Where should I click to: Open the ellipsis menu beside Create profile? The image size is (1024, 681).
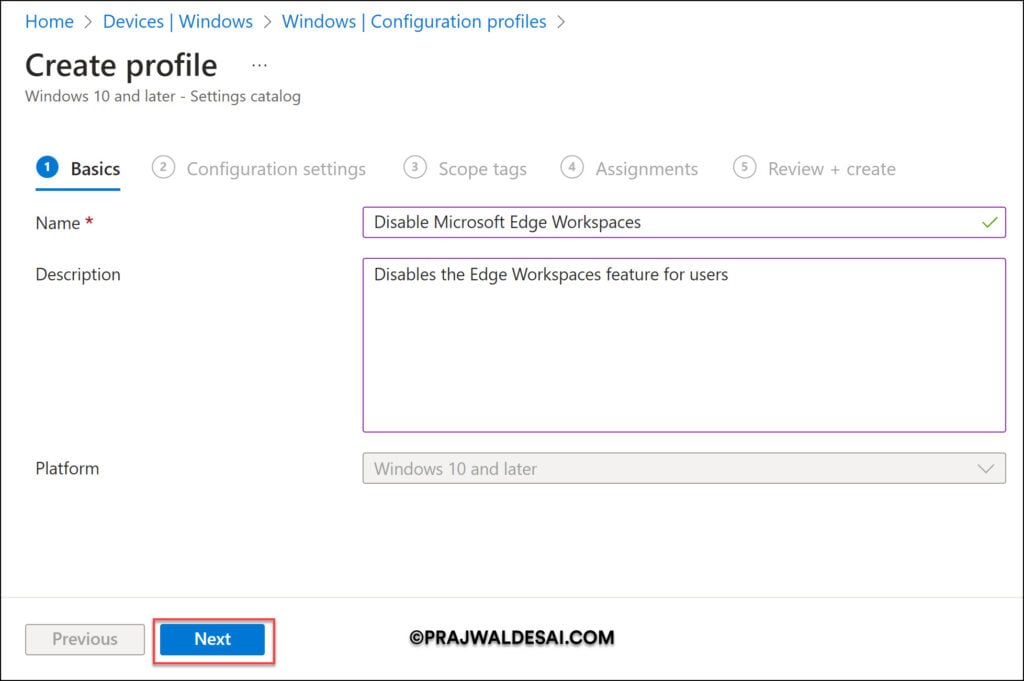[x=259, y=65]
